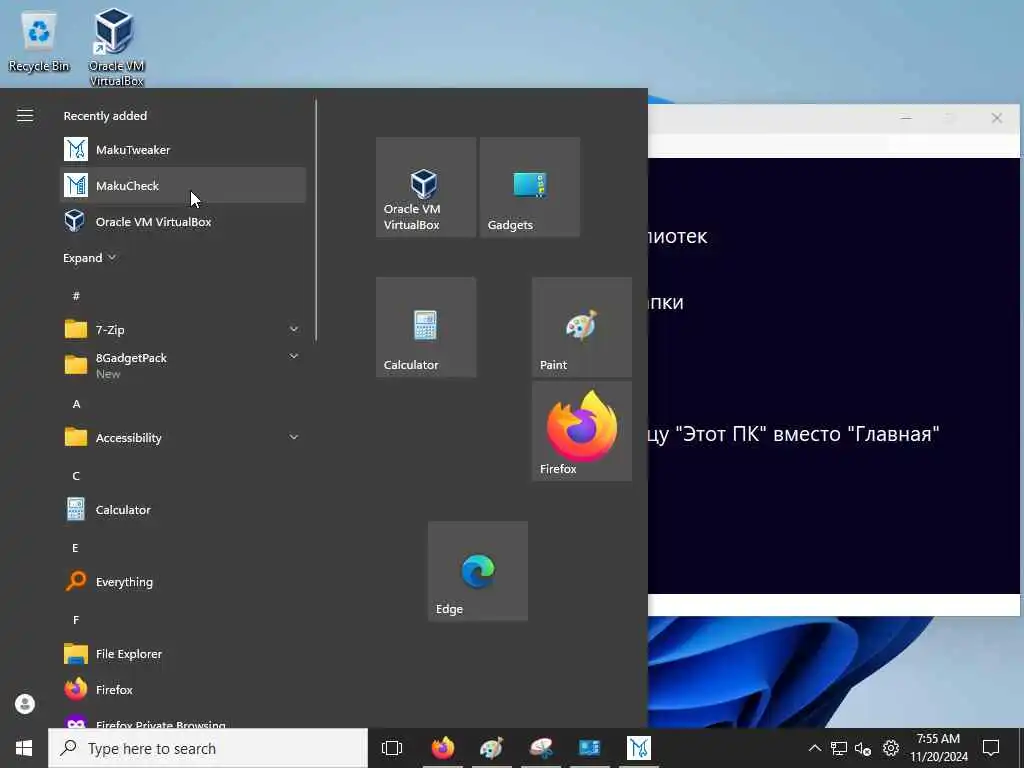Expand the 7-Zip folder chevron

click(x=294, y=329)
